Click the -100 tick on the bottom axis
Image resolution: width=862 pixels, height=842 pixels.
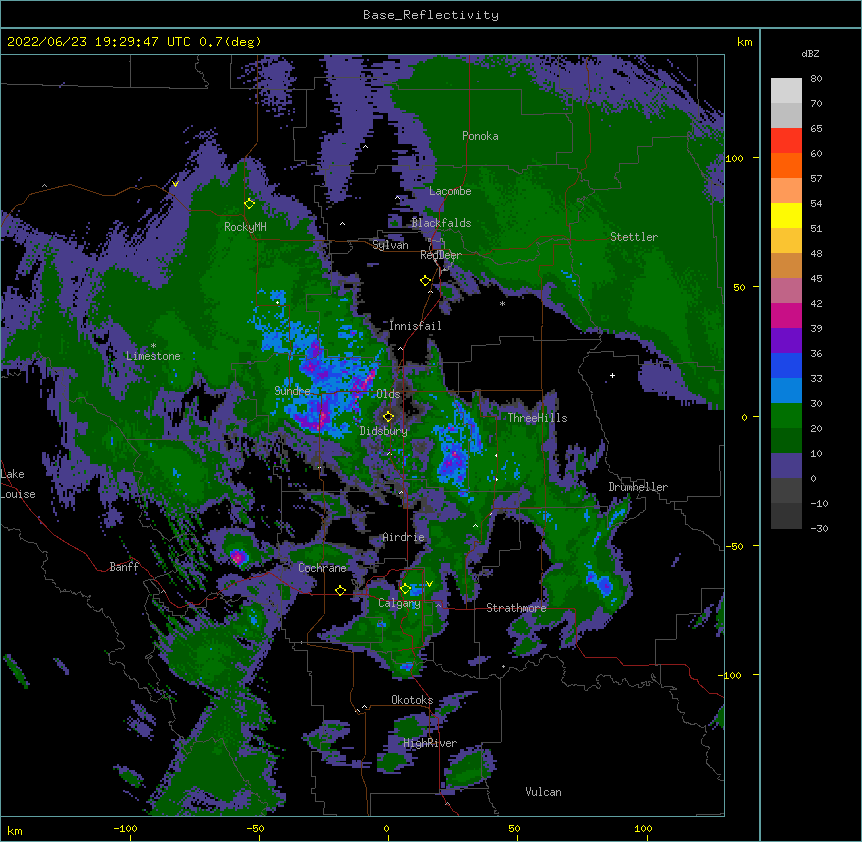click(x=125, y=829)
